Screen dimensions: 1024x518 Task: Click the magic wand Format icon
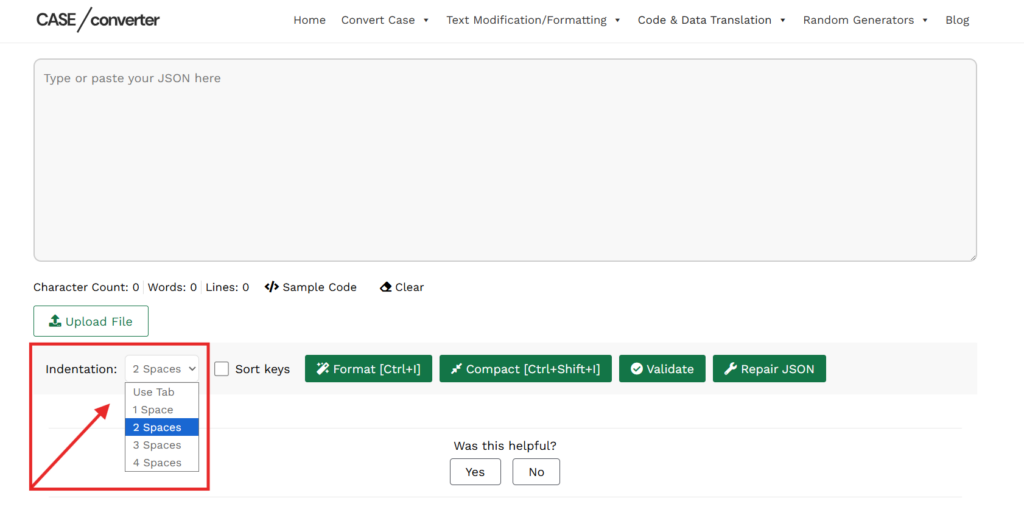click(x=323, y=369)
